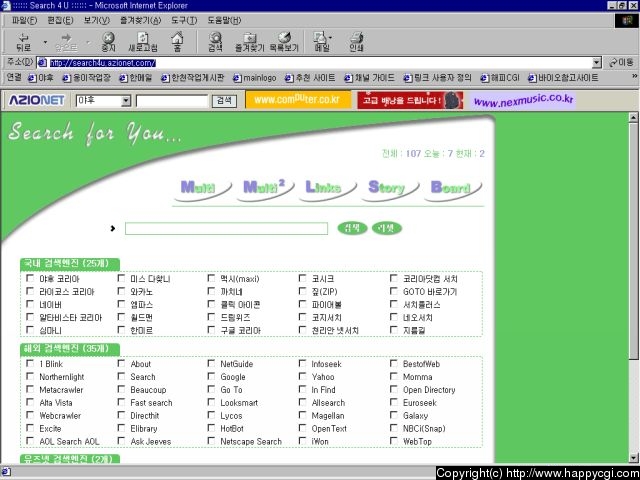Open the 한천작업게시판 links shortcut
Image resolution: width=640 pixels, height=480 pixels.
tap(193, 78)
